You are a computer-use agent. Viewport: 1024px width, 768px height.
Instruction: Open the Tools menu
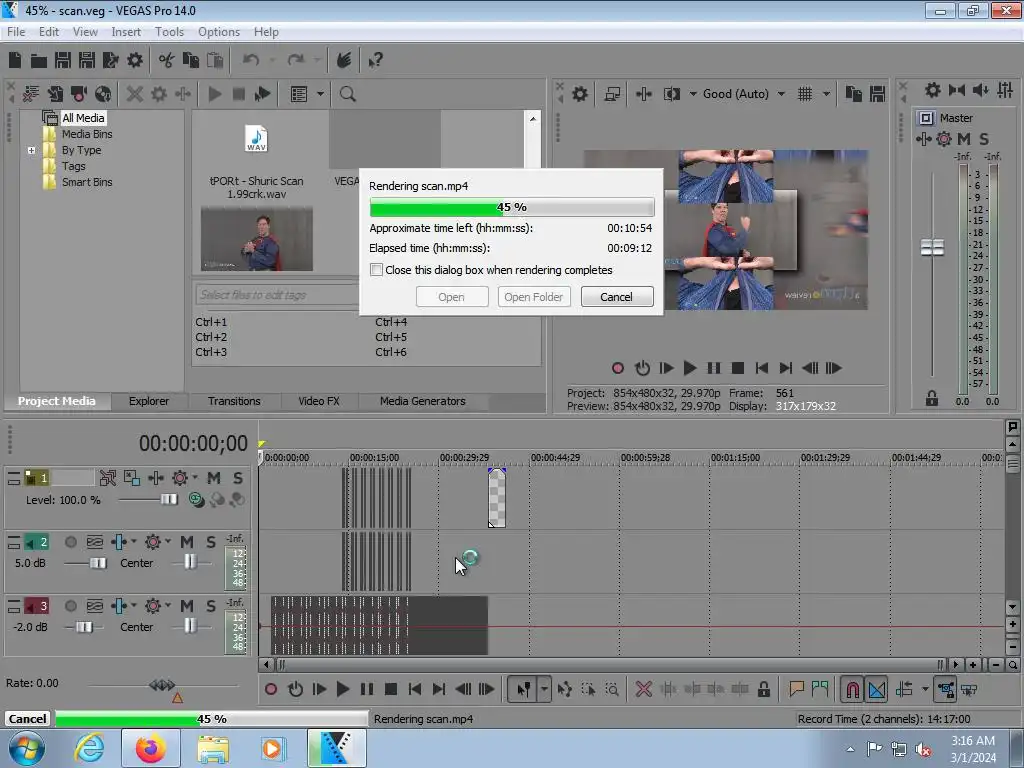coord(169,32)
